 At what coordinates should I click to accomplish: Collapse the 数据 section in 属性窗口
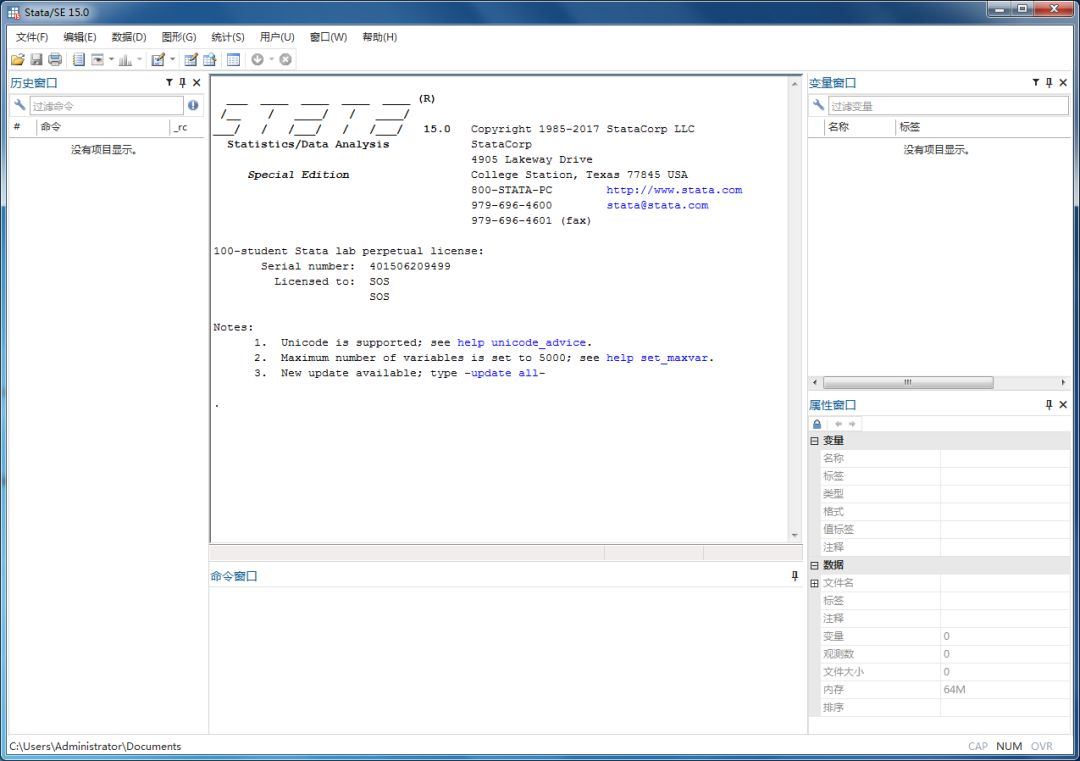[x=814, y=565]
